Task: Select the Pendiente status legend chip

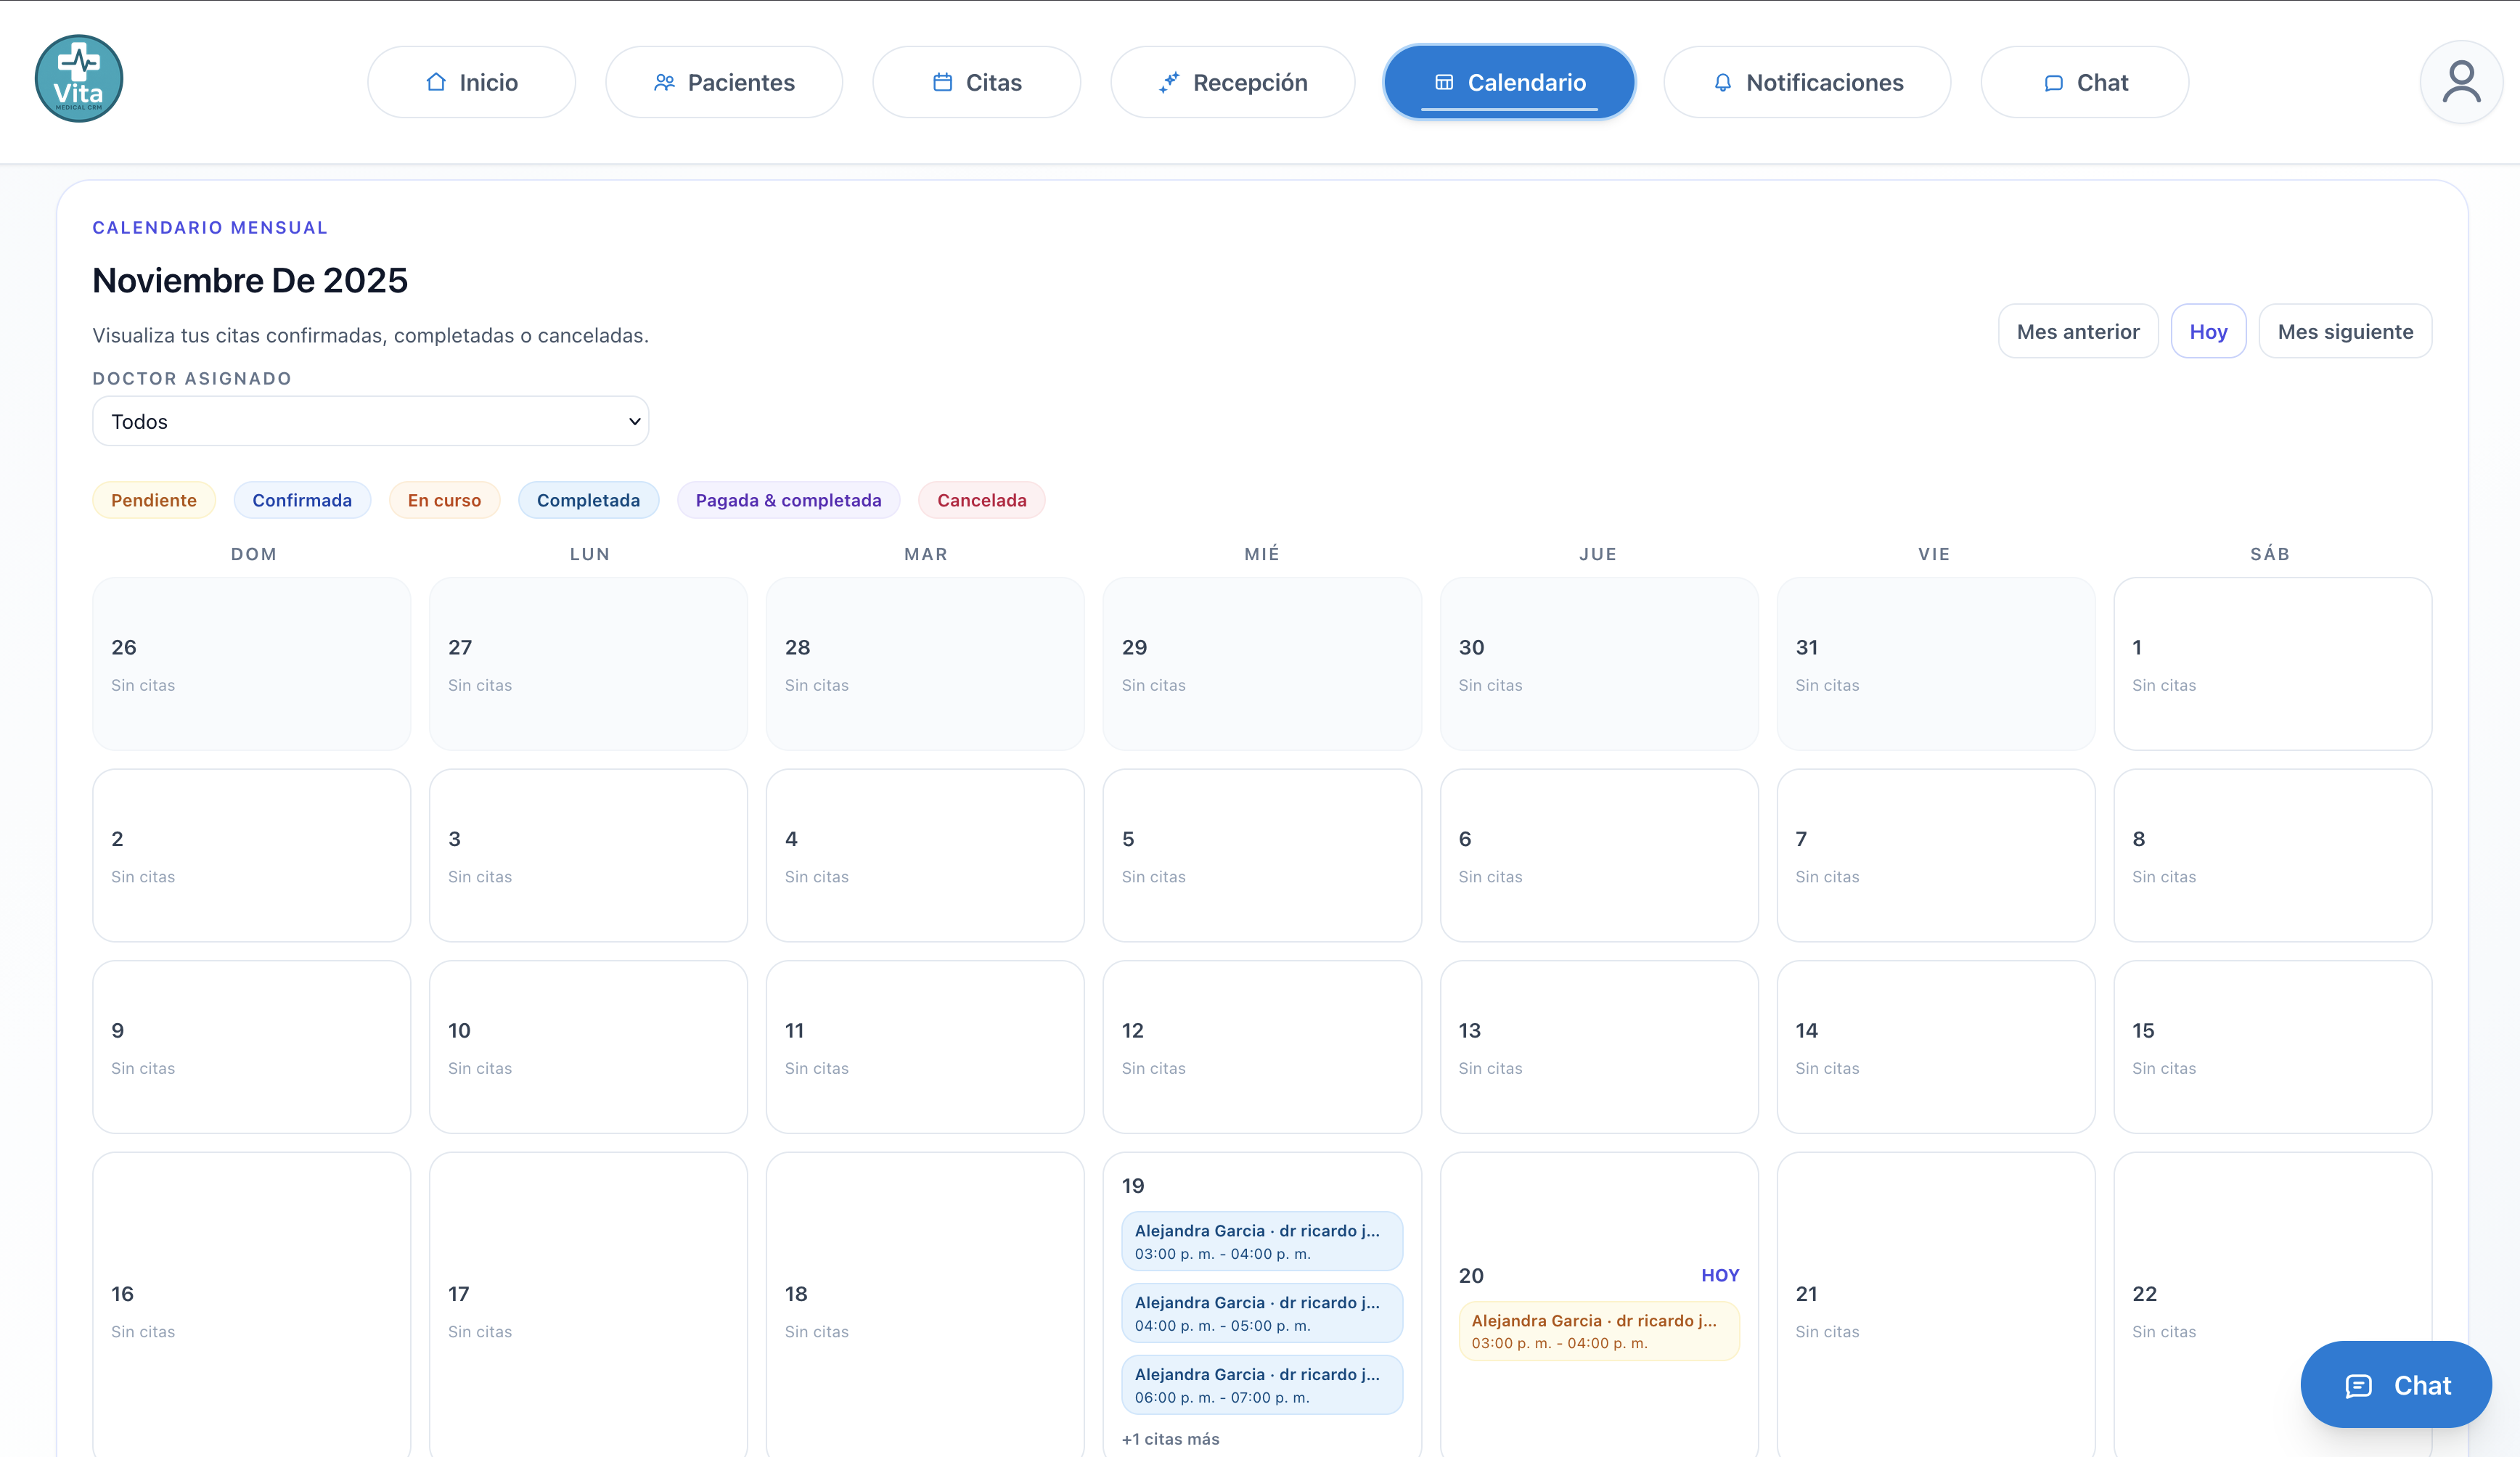Action: 153,500
